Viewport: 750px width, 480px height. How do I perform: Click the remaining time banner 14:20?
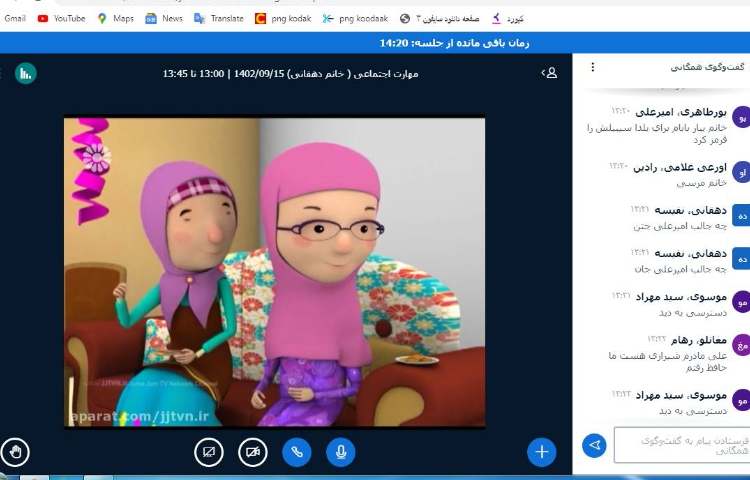coord(454,43)
